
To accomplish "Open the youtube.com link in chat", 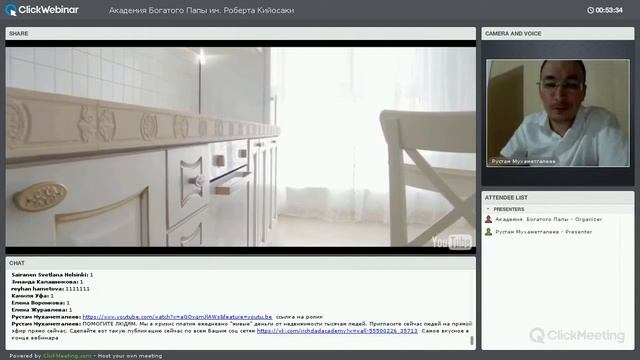I will point(177,317).
